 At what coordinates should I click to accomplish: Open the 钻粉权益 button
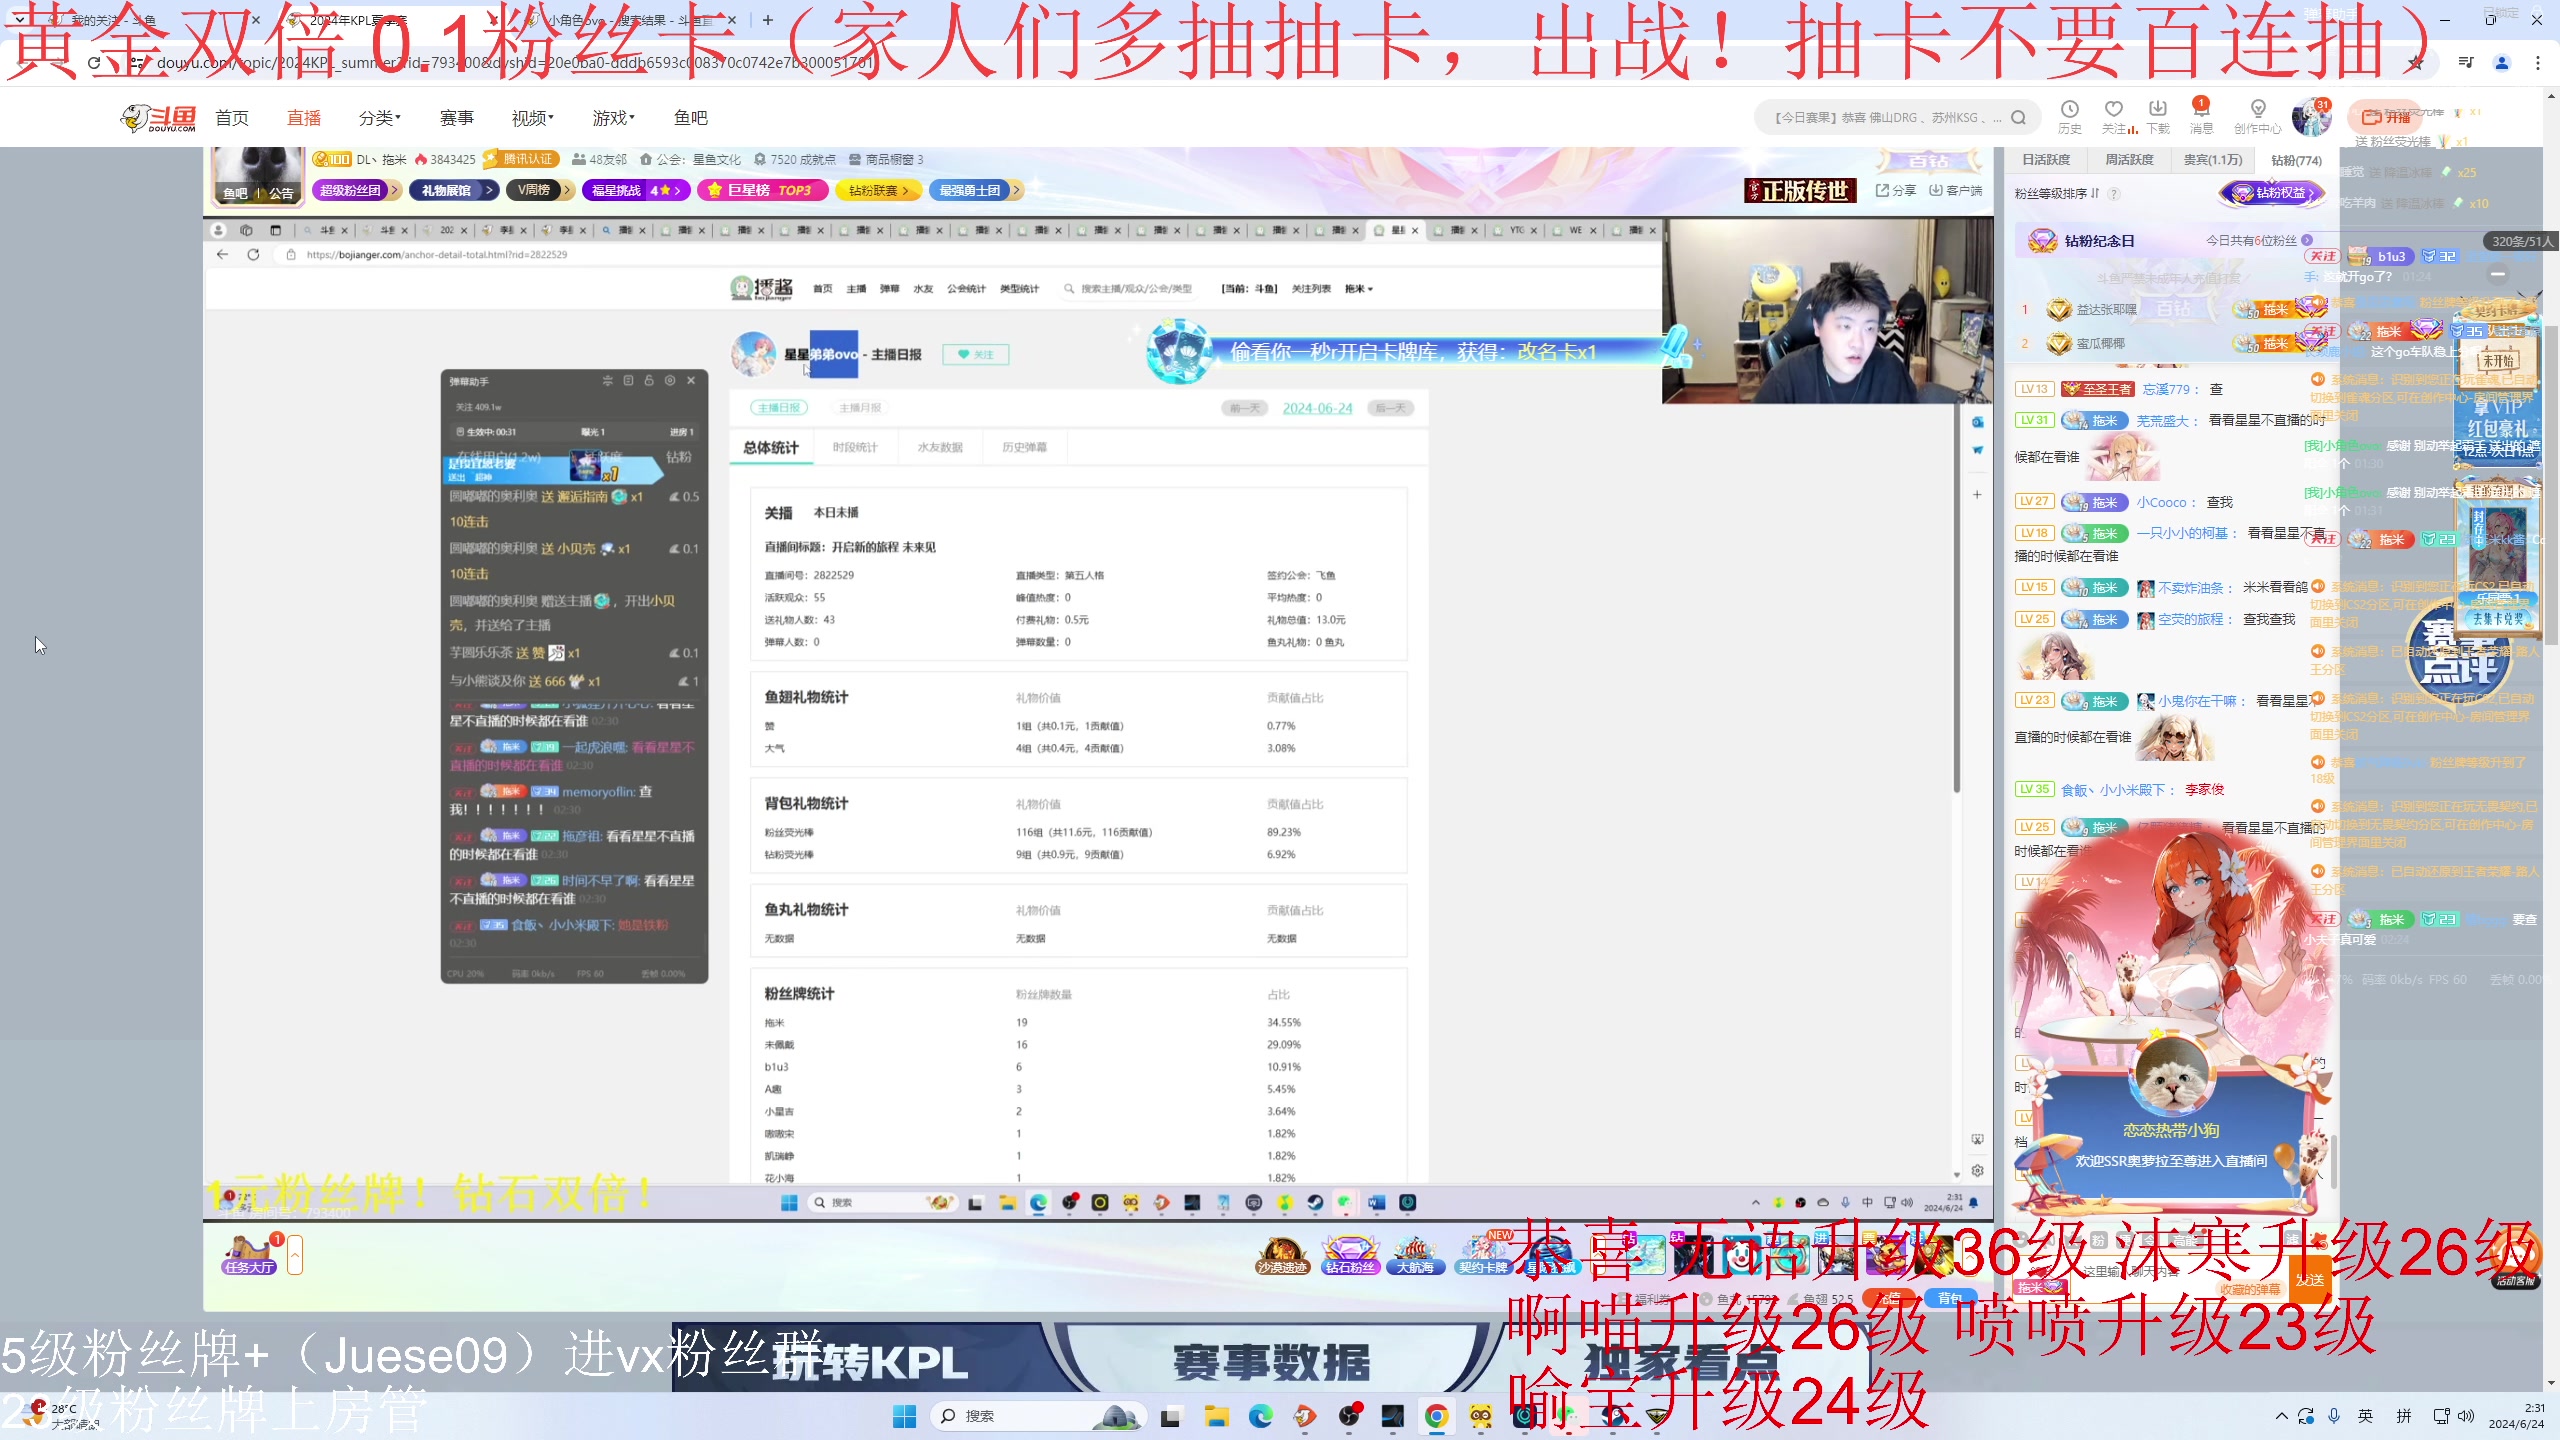(x=2271, y=193)
